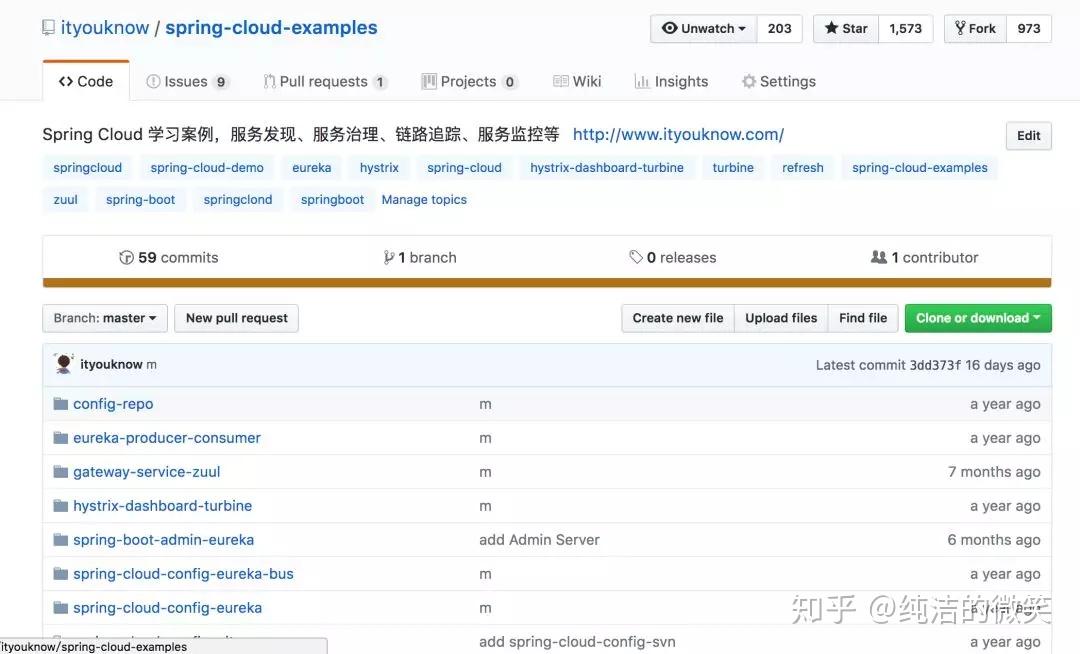Edit the repository description
The height and width of the screenshot is (654, 1080).
click(1028, 135)
